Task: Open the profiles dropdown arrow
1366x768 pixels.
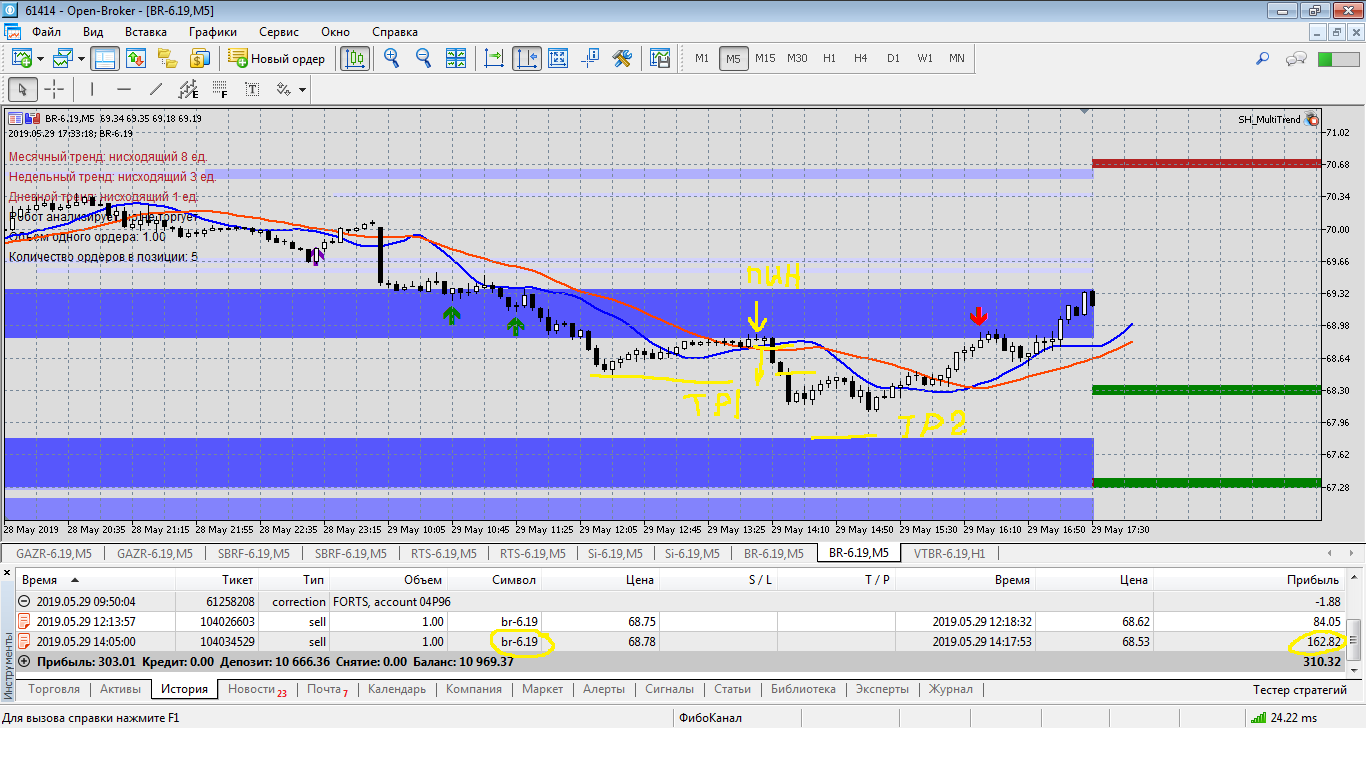Action: pyautogui.click(x=82, y=58)
